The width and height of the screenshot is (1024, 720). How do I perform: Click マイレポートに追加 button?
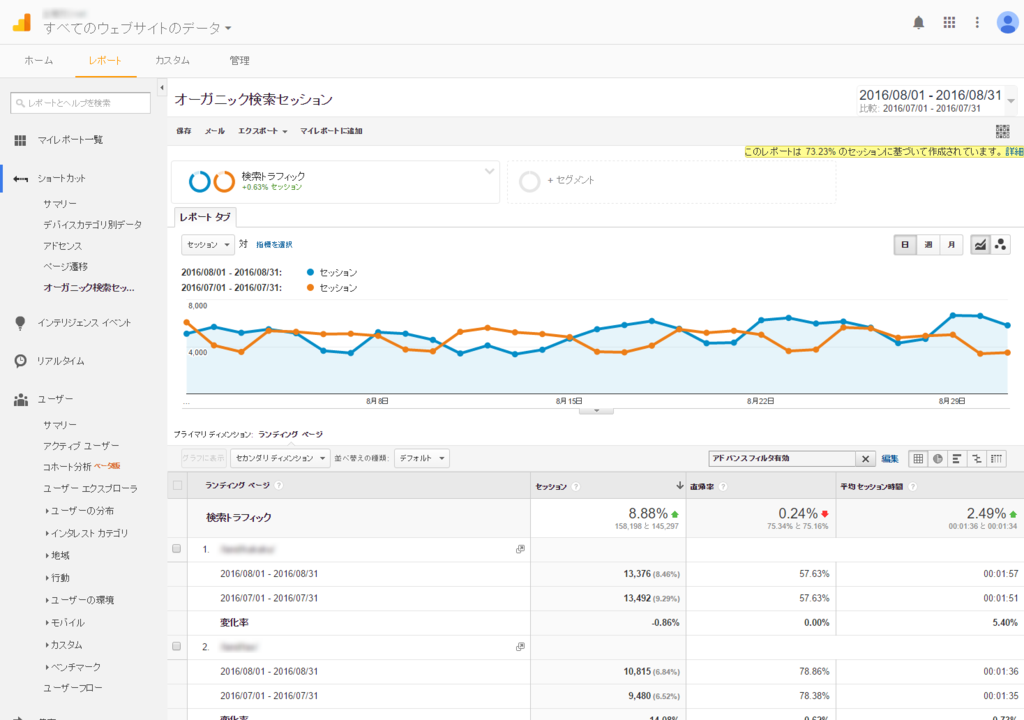pyautogui.click(x=331, y=131)
